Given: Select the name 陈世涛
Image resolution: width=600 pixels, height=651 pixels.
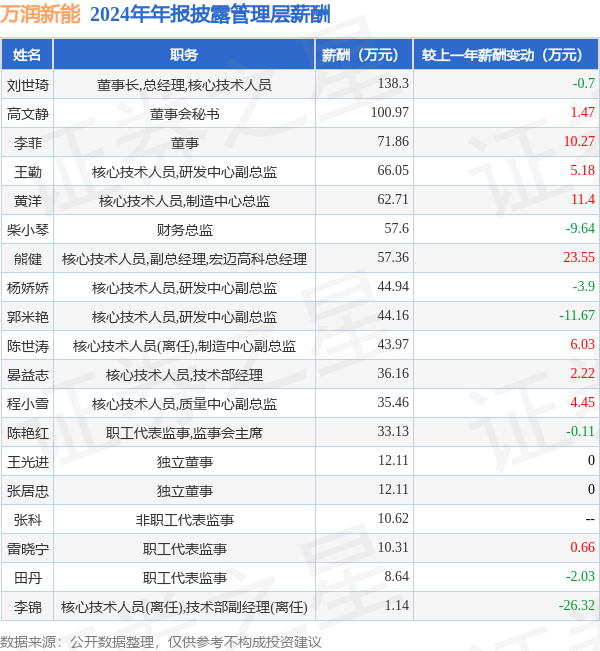Looking at the screenshot, I should coord(28,346).
